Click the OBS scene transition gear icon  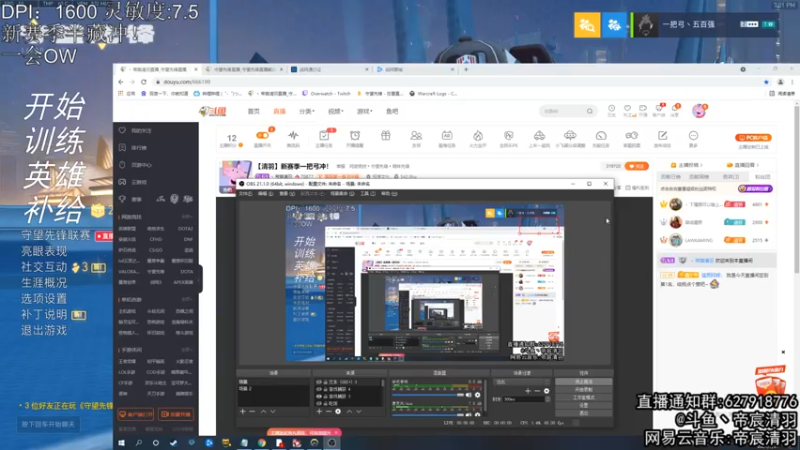click(x=546, y=391)
